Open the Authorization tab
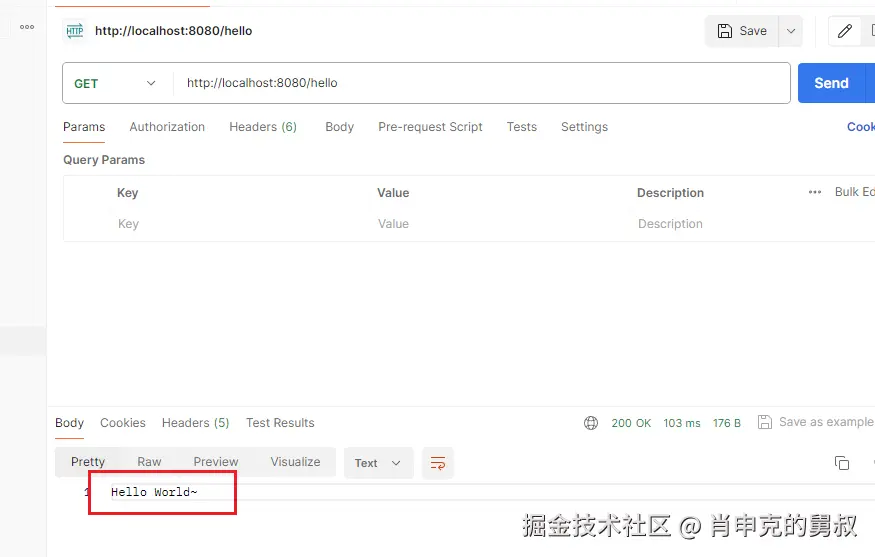 [167, 127]
